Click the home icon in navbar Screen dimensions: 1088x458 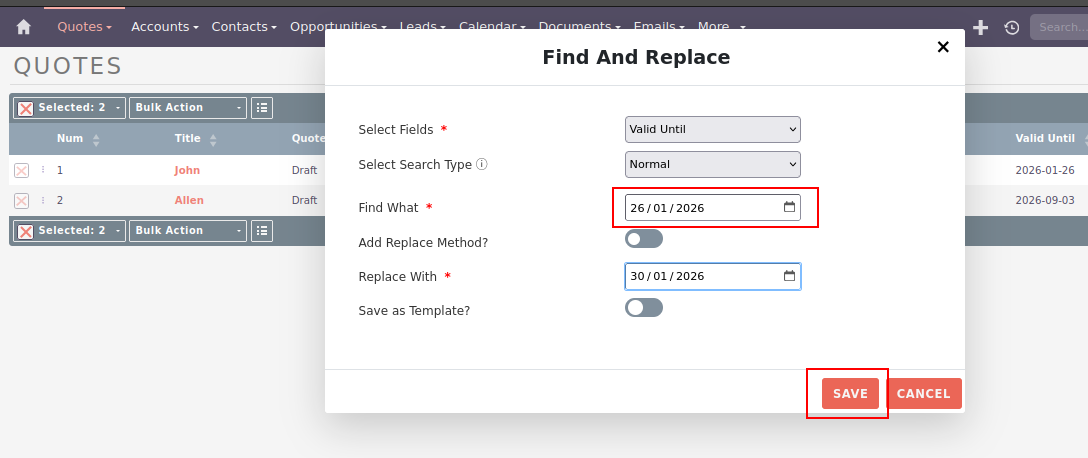coord(24,27)
